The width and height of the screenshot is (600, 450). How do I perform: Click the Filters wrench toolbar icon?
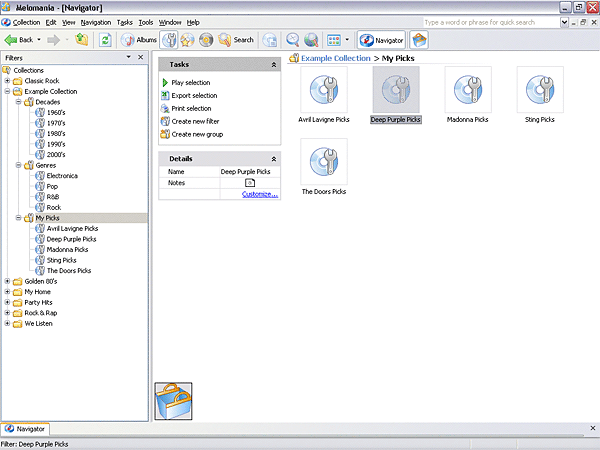coord(169,40)
